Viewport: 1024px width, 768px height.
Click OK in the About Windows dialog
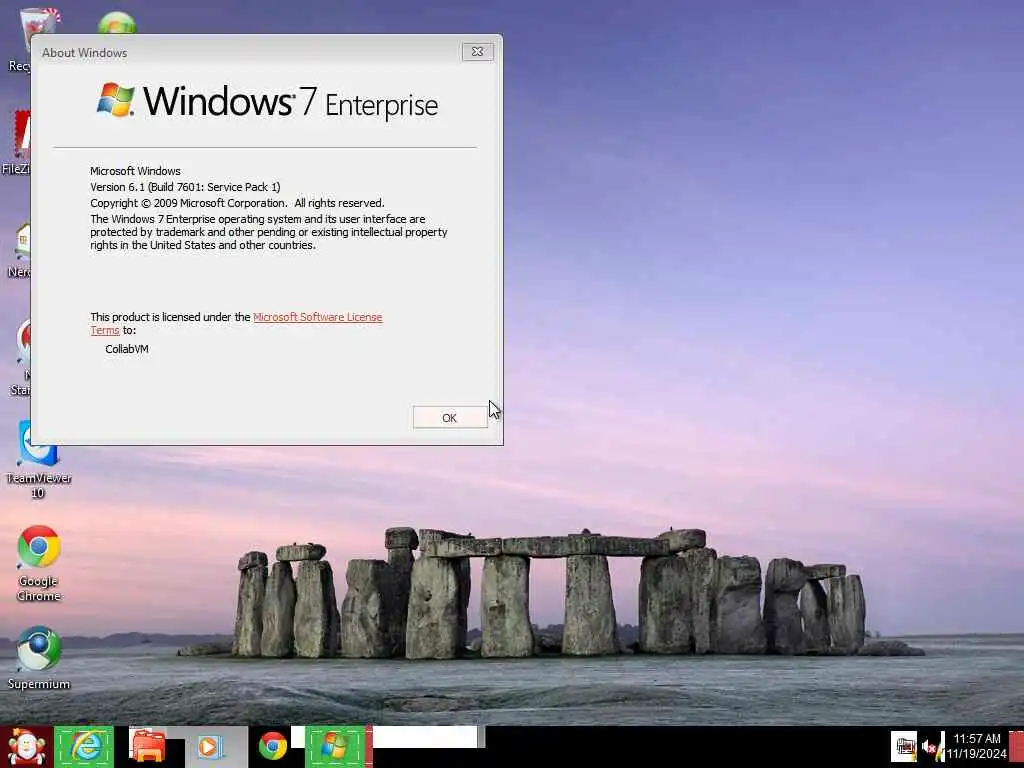(450, 417)
